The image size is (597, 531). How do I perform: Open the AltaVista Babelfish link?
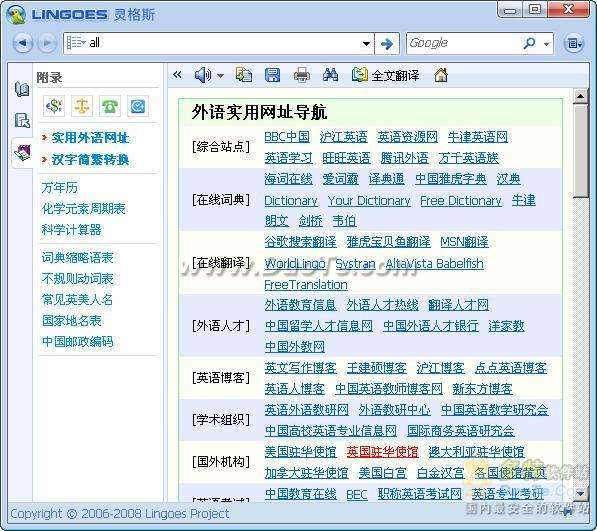(434, 263)
